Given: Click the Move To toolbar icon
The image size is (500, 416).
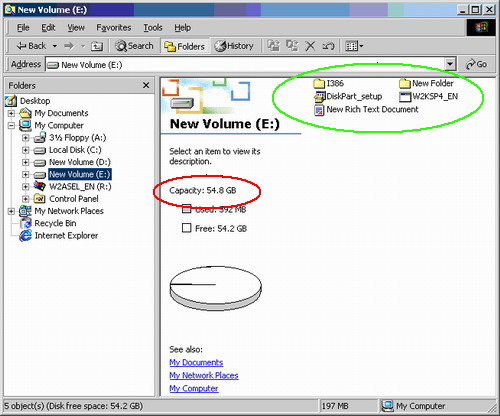Looking at the screenshot, I should 274,46.
